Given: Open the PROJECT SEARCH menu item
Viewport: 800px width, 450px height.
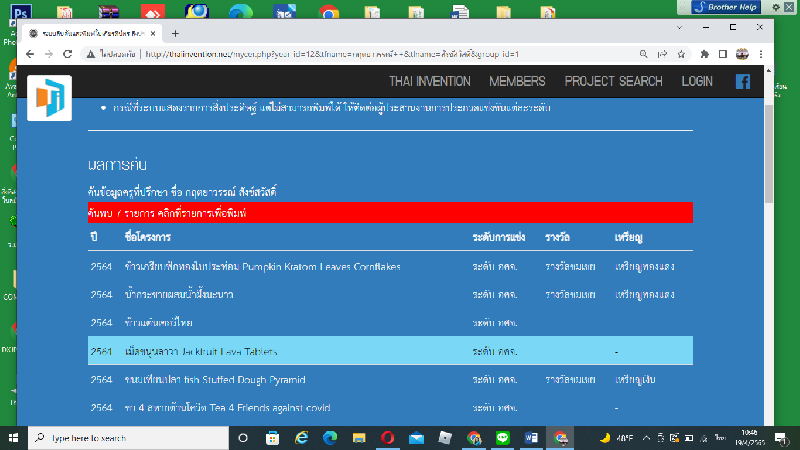Looking at the screenshot, I should tap(613, 82).
